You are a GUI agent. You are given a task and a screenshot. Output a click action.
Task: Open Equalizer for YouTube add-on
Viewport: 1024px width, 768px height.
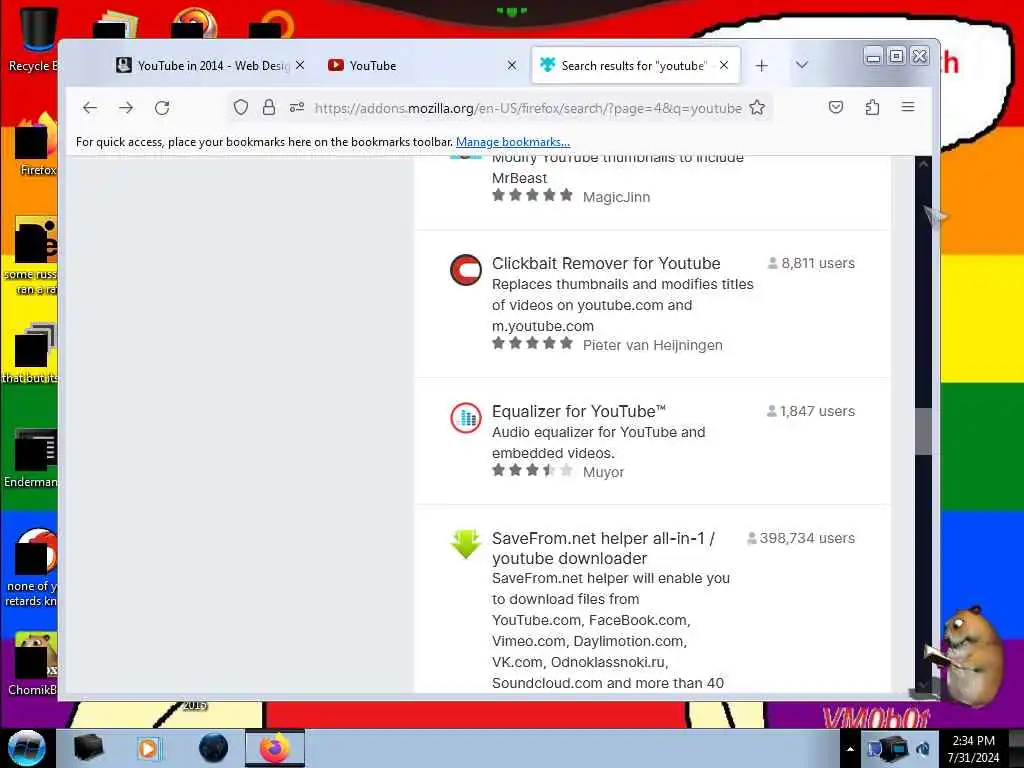coord(579,411)
